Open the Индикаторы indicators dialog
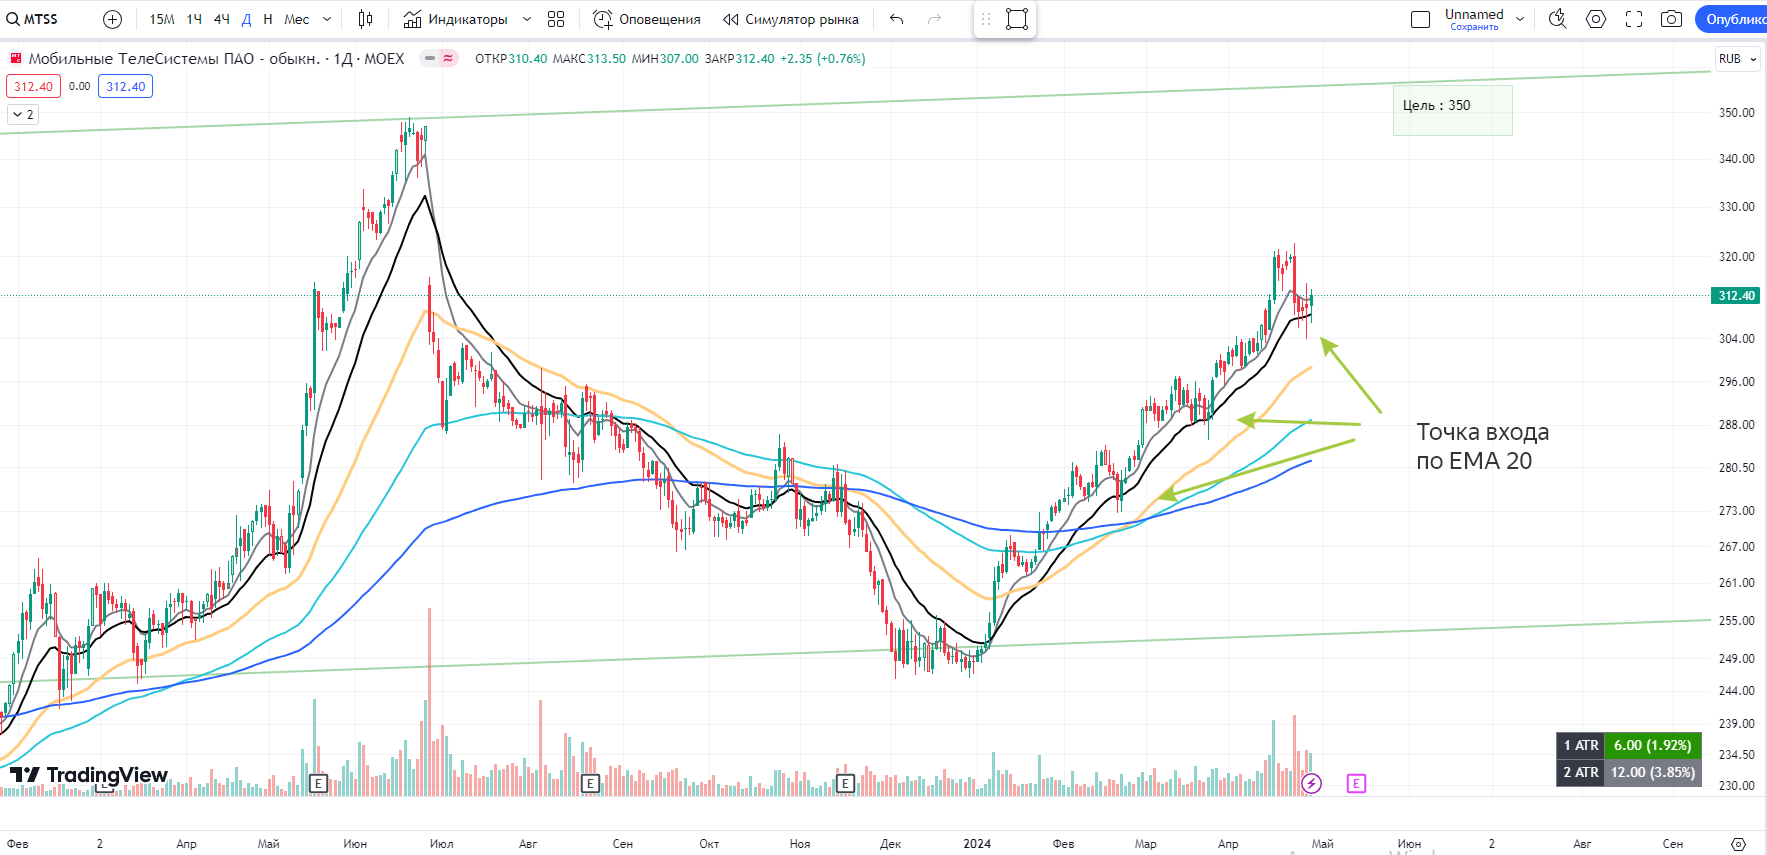The image size is (1767, 855). [x=456, y=19]
